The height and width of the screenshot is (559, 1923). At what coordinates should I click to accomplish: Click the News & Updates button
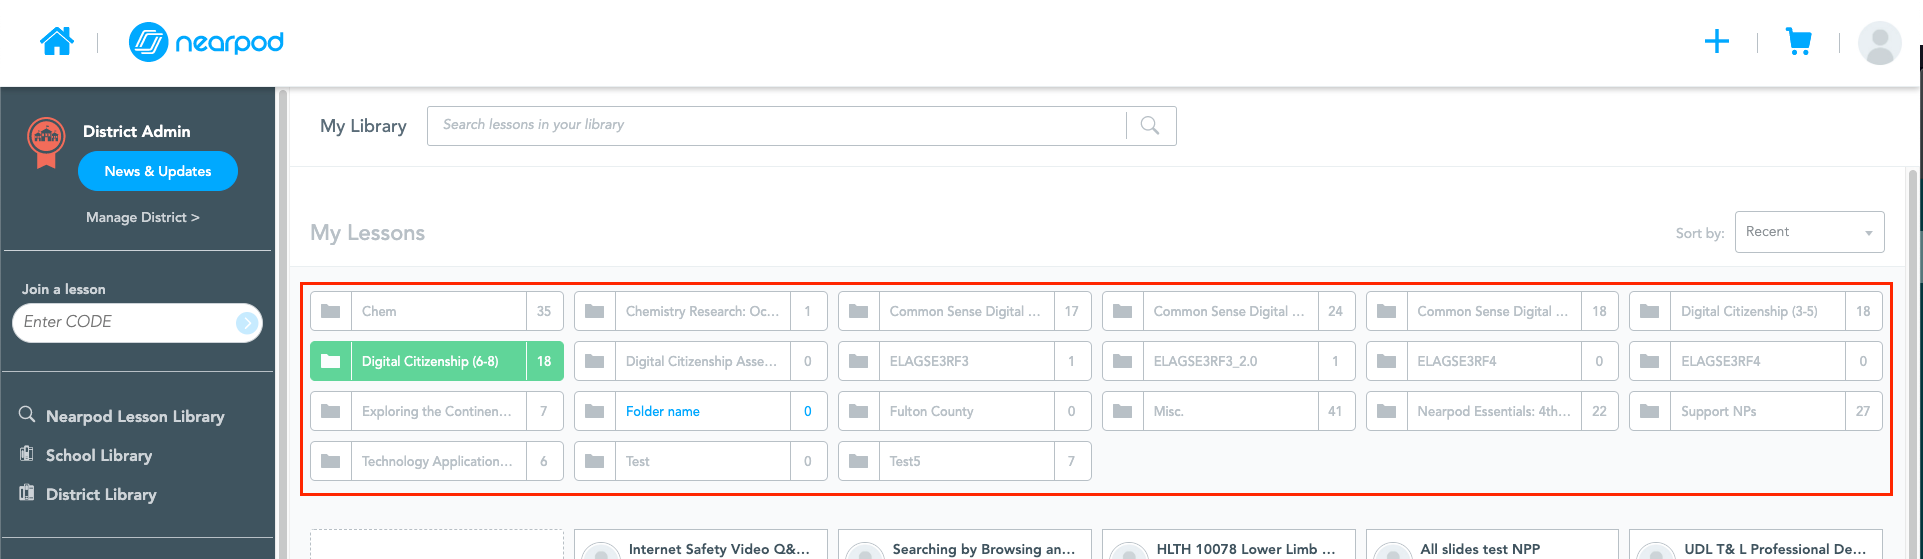click(158, 171)
